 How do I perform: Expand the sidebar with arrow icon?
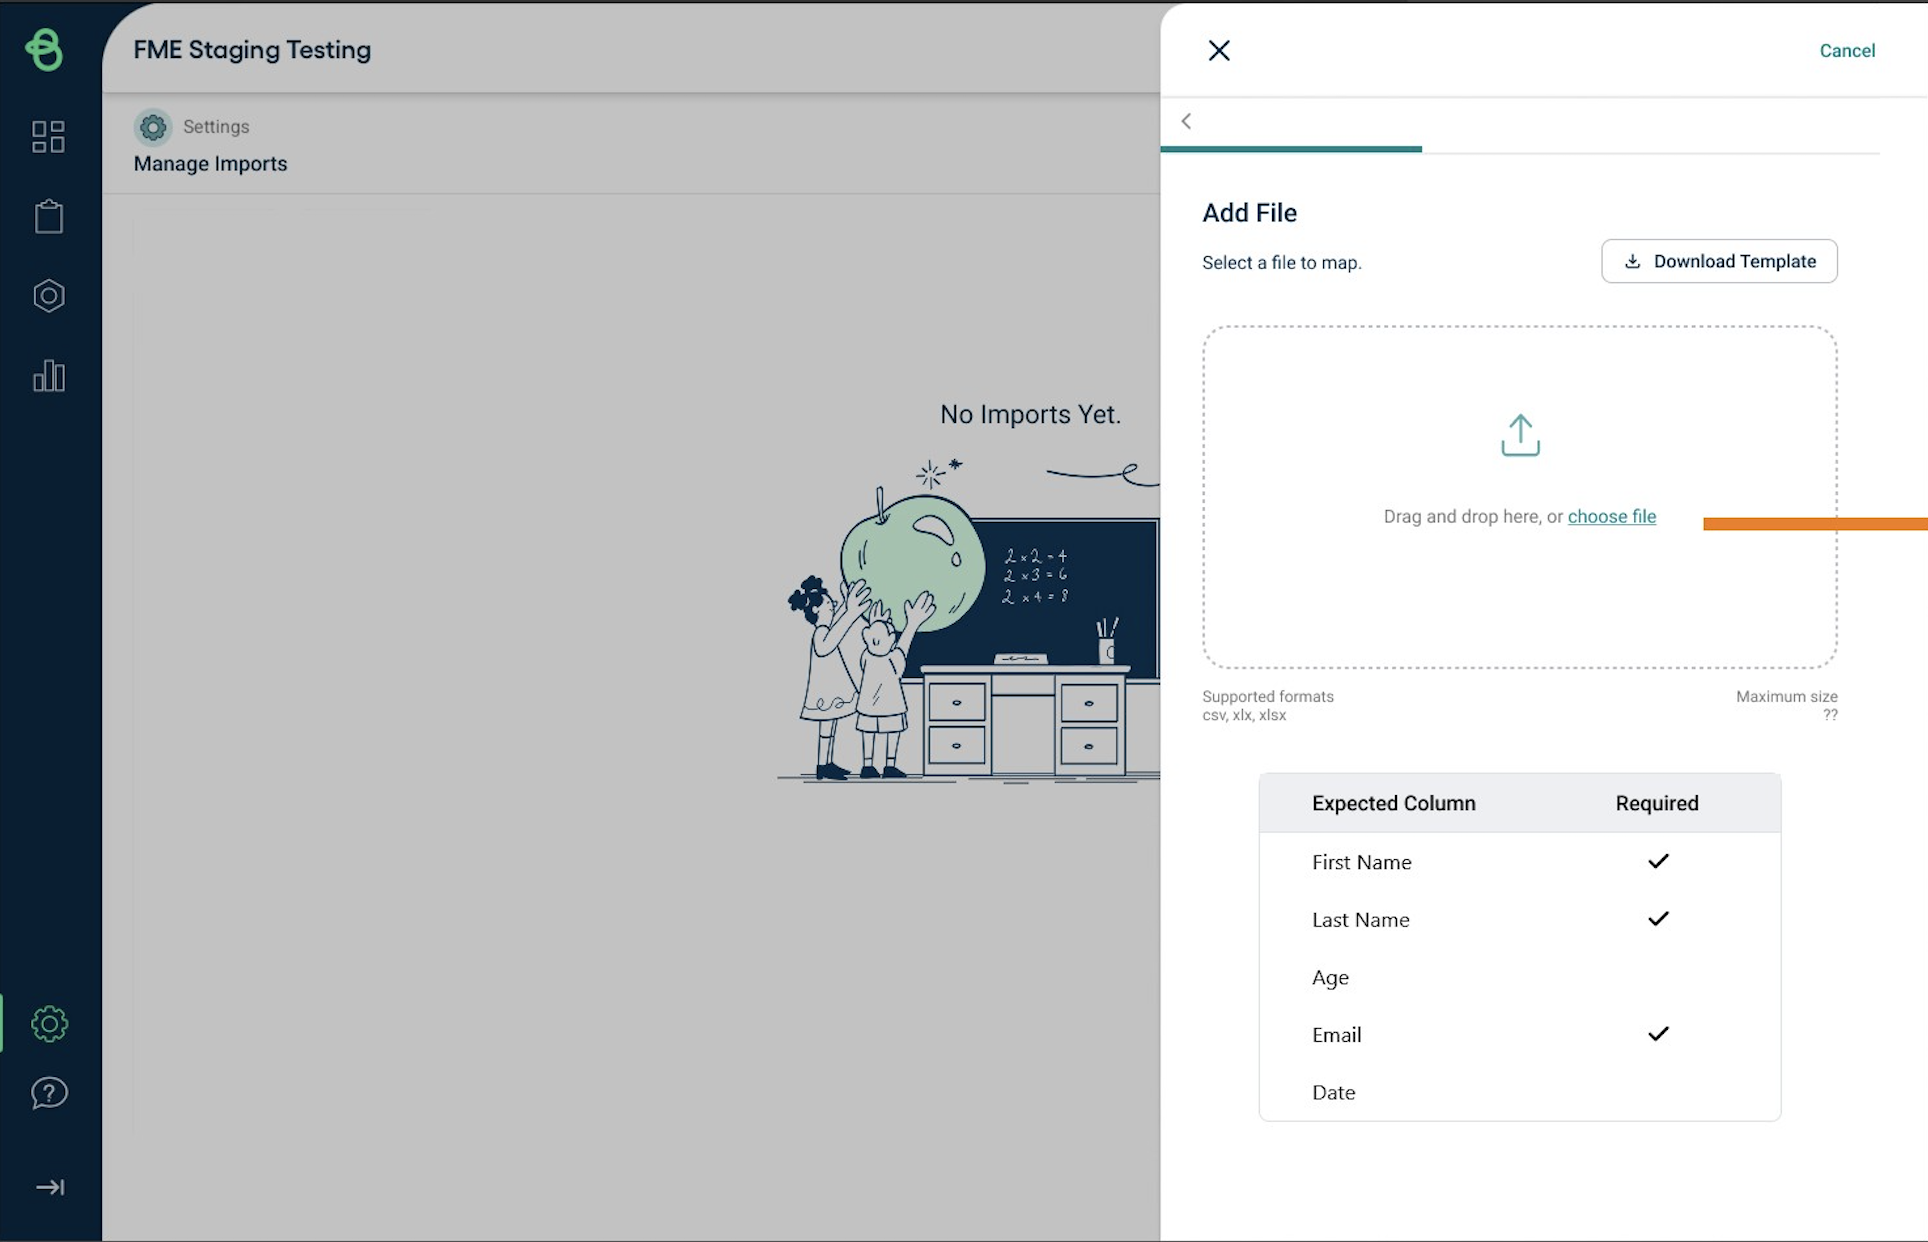pos(49,1187)
